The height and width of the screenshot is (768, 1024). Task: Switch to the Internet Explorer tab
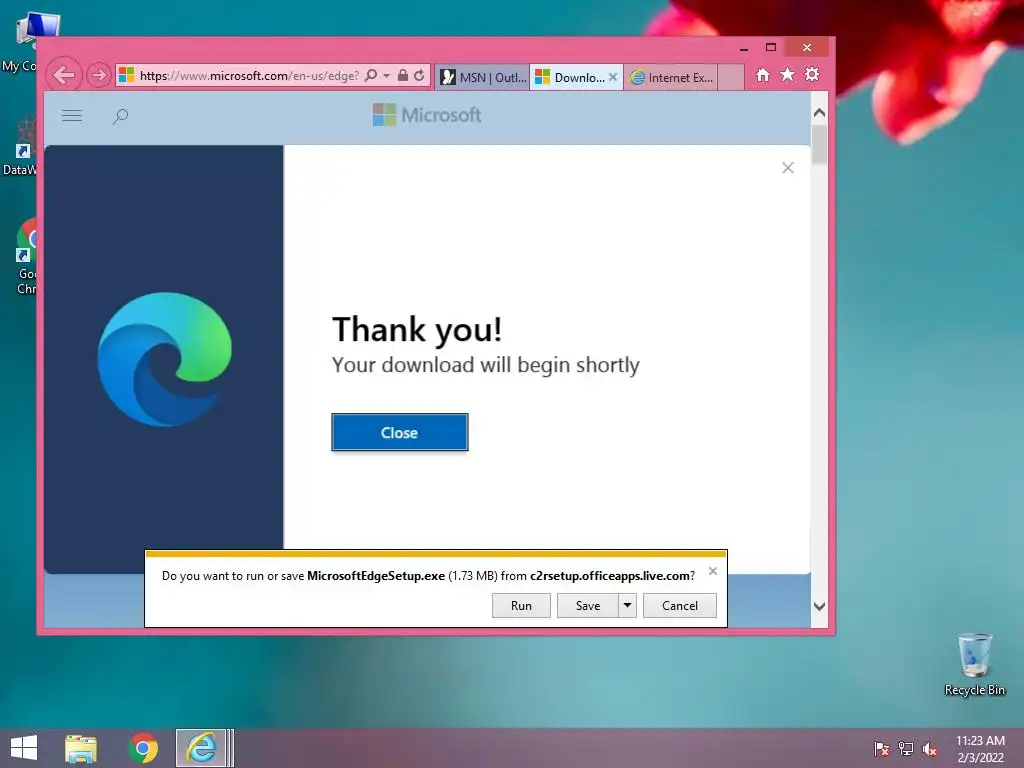(x=671, y=77)
